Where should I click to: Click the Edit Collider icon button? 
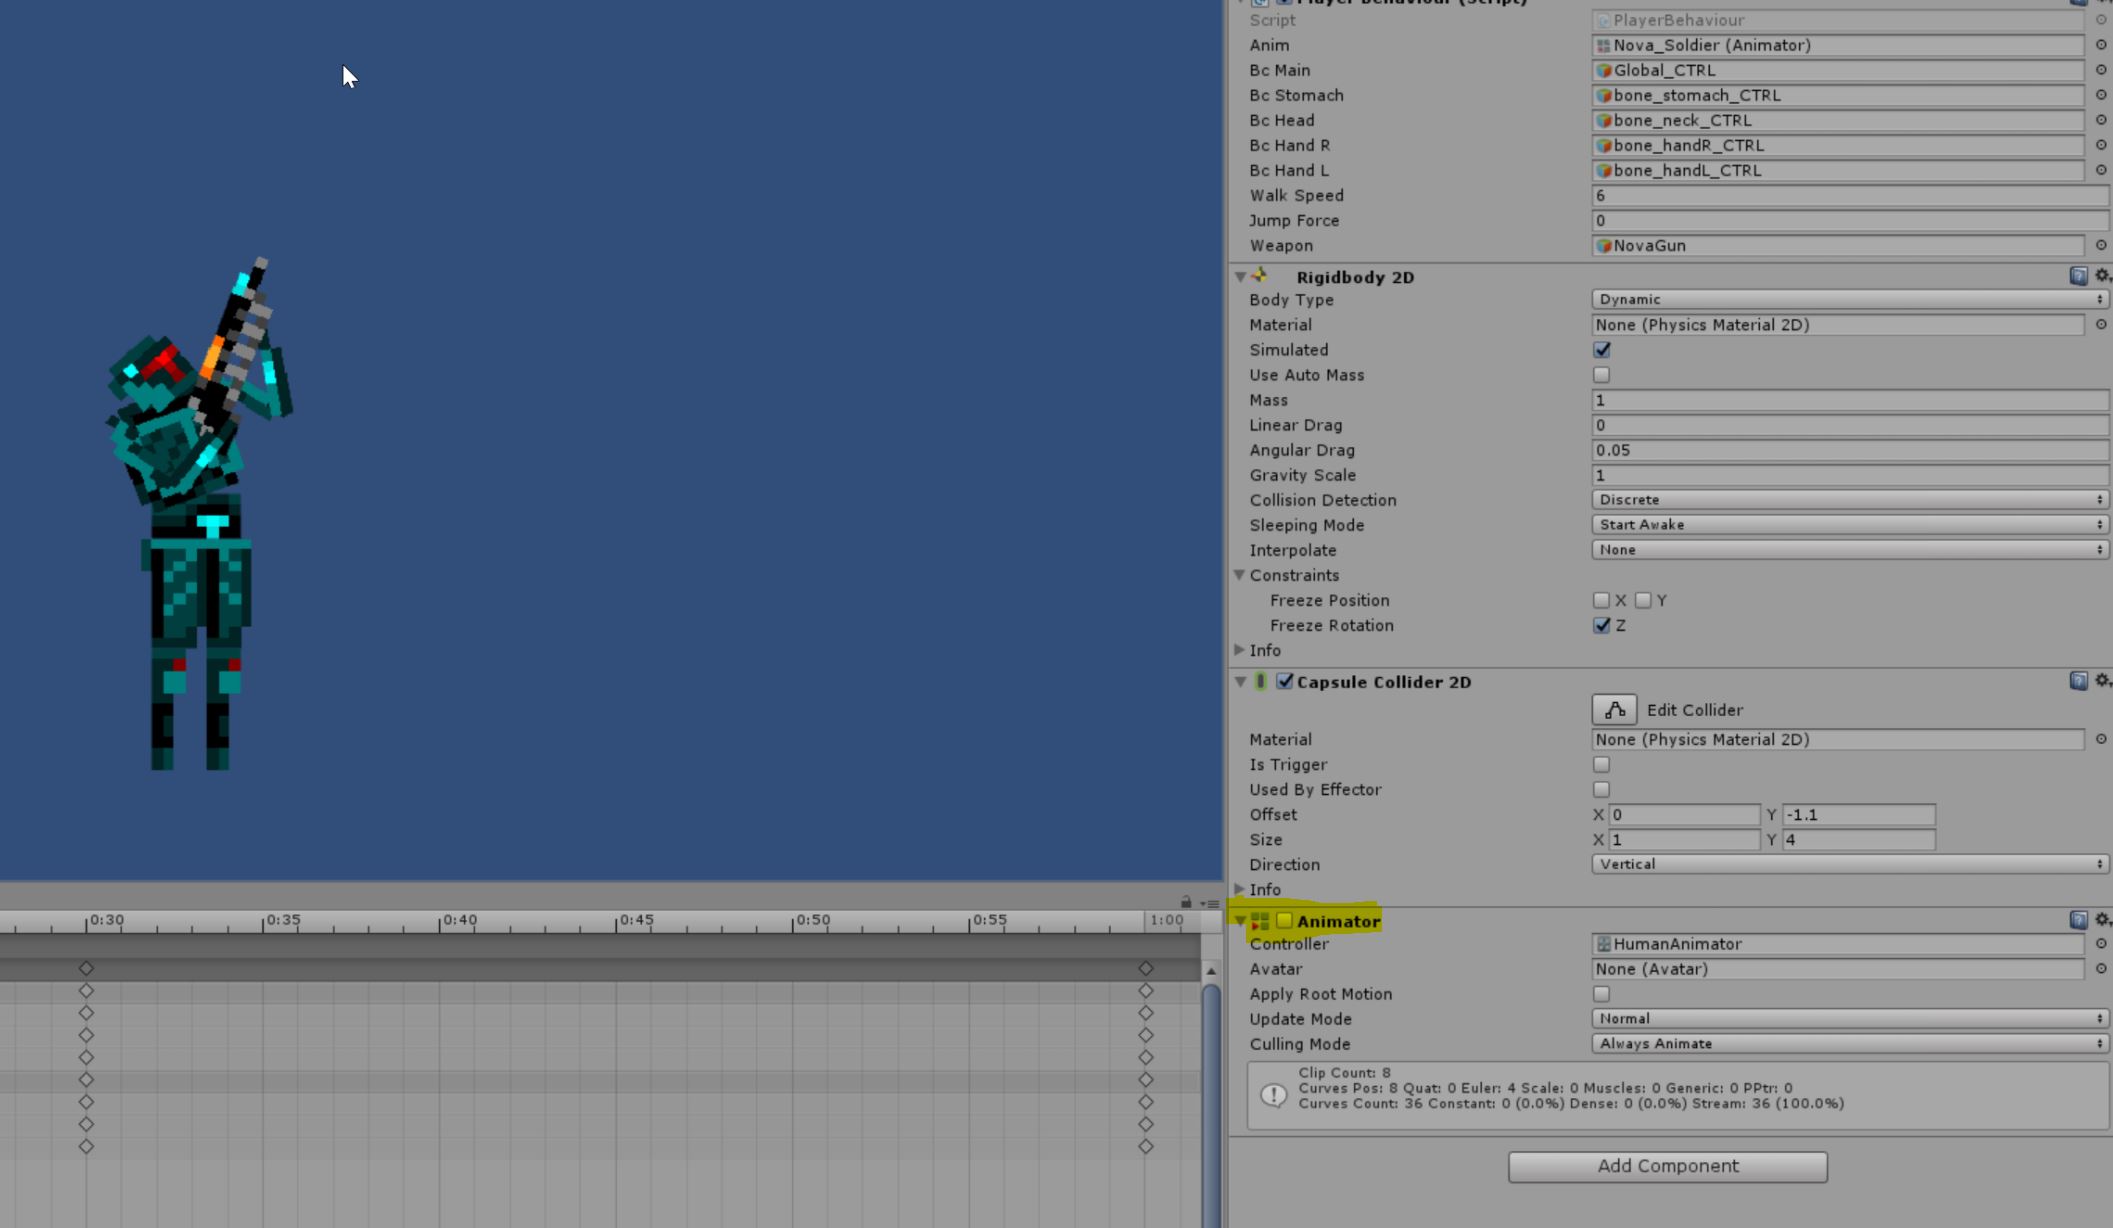coord(1612,709)
